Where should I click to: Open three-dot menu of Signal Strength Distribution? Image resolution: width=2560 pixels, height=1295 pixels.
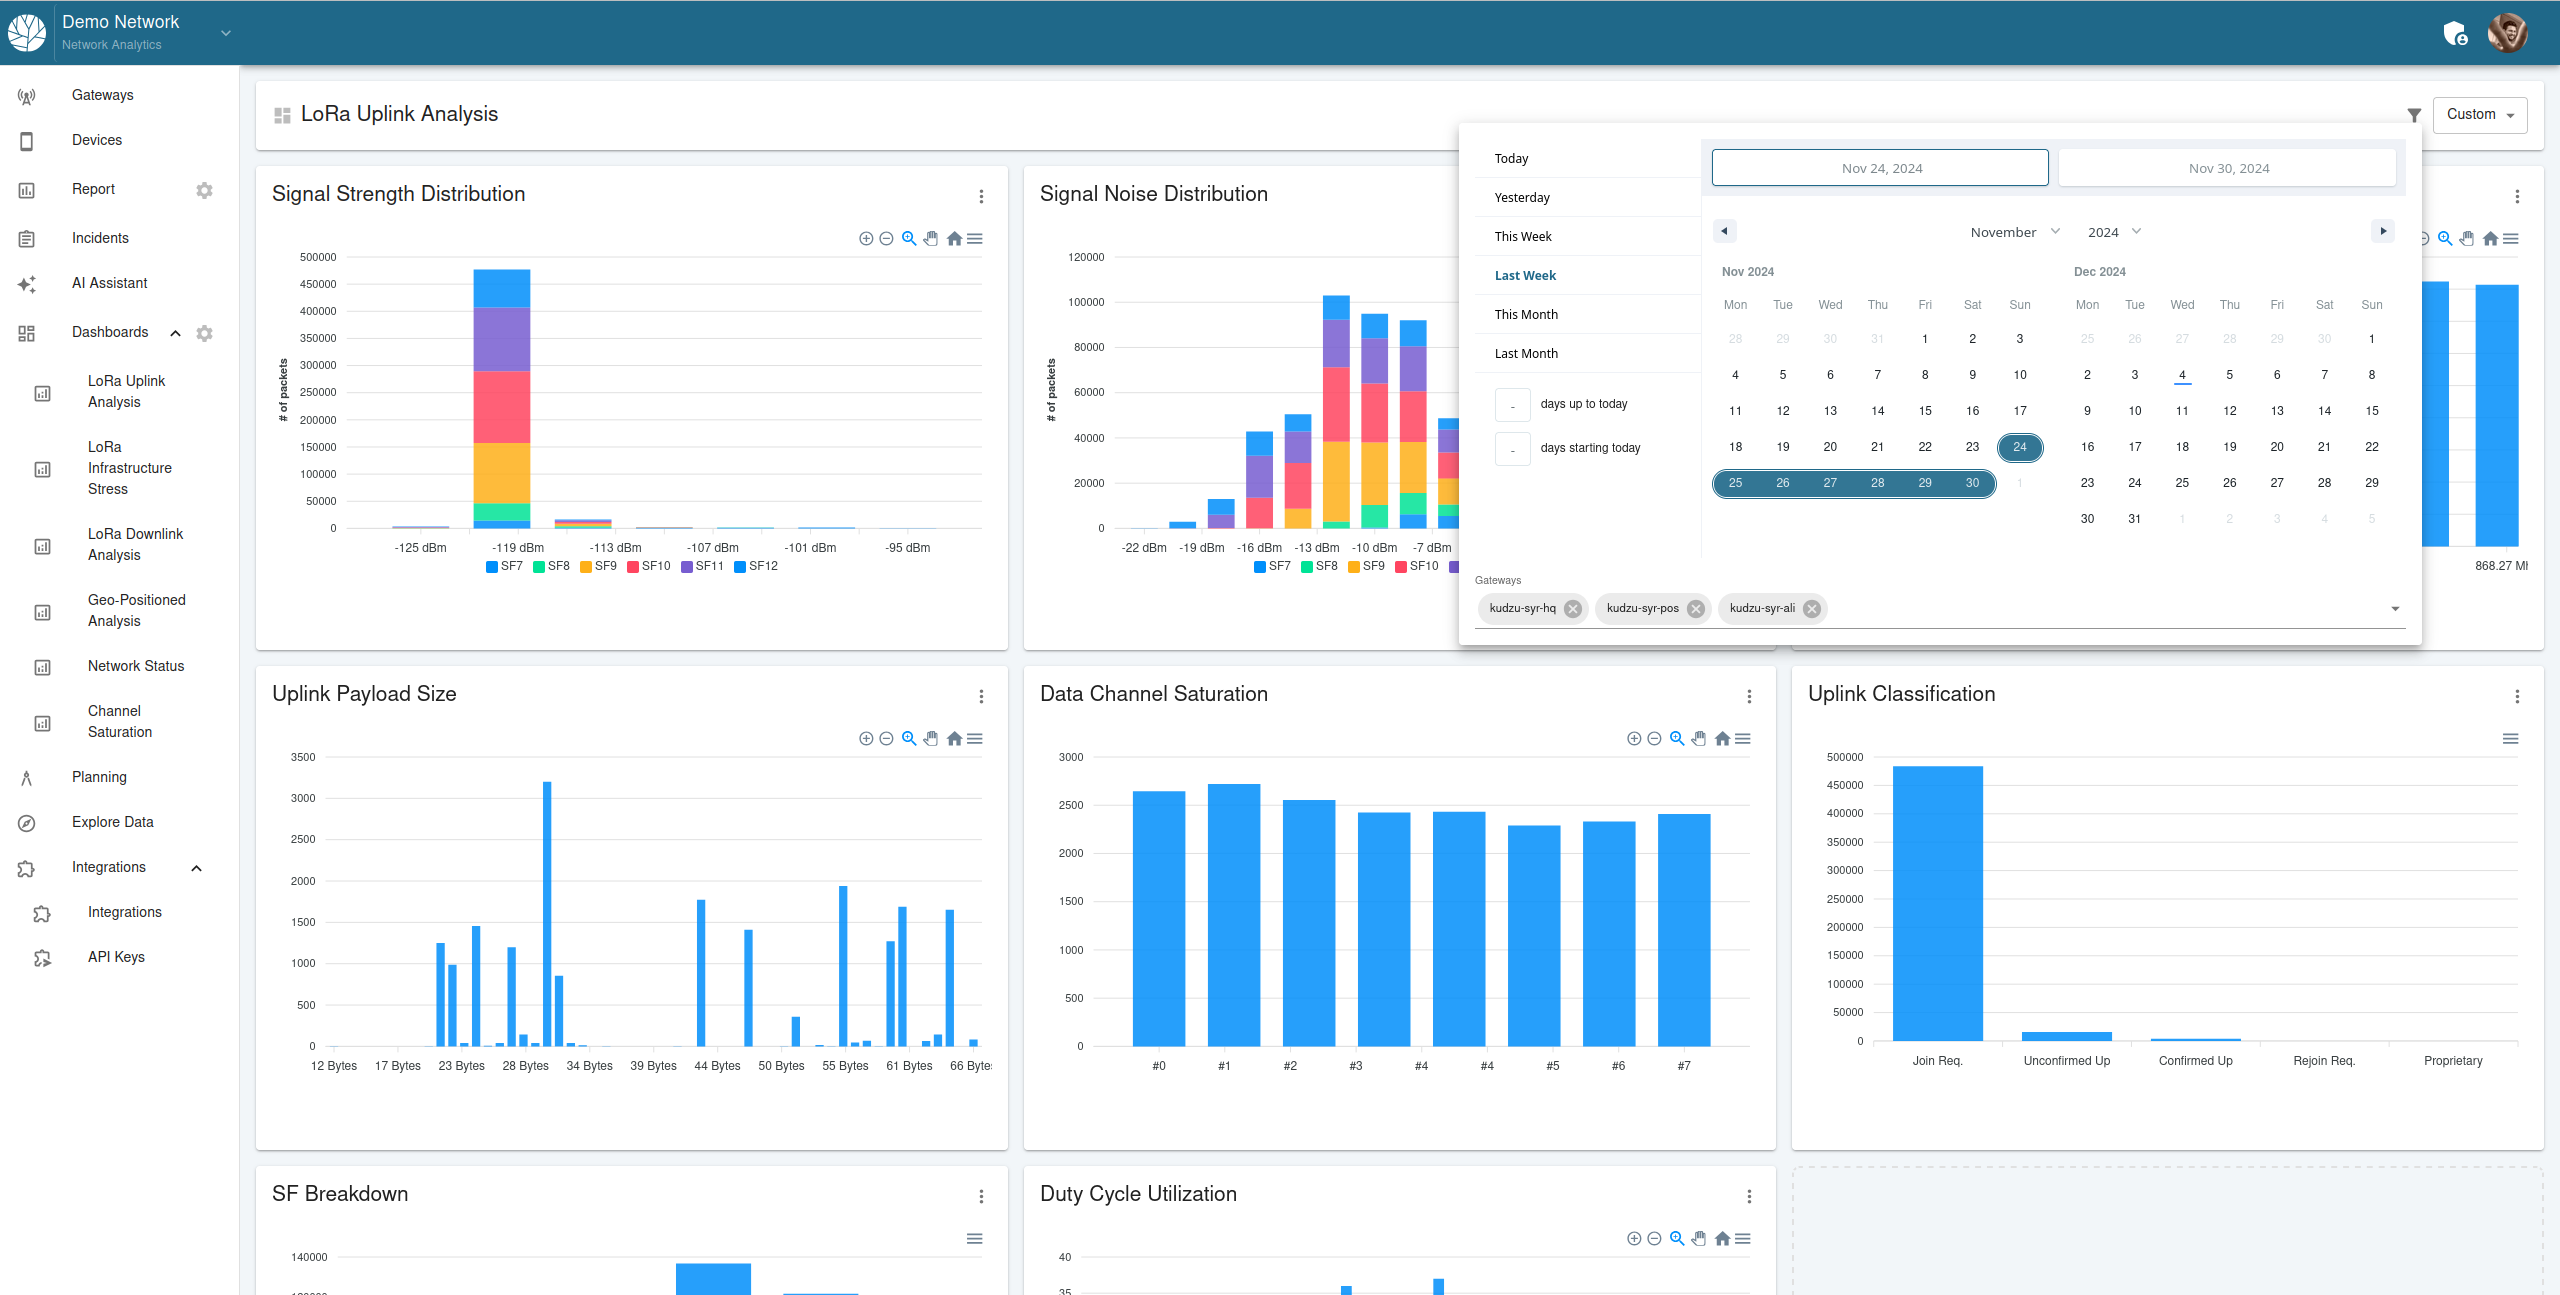[x=981, y=196]
